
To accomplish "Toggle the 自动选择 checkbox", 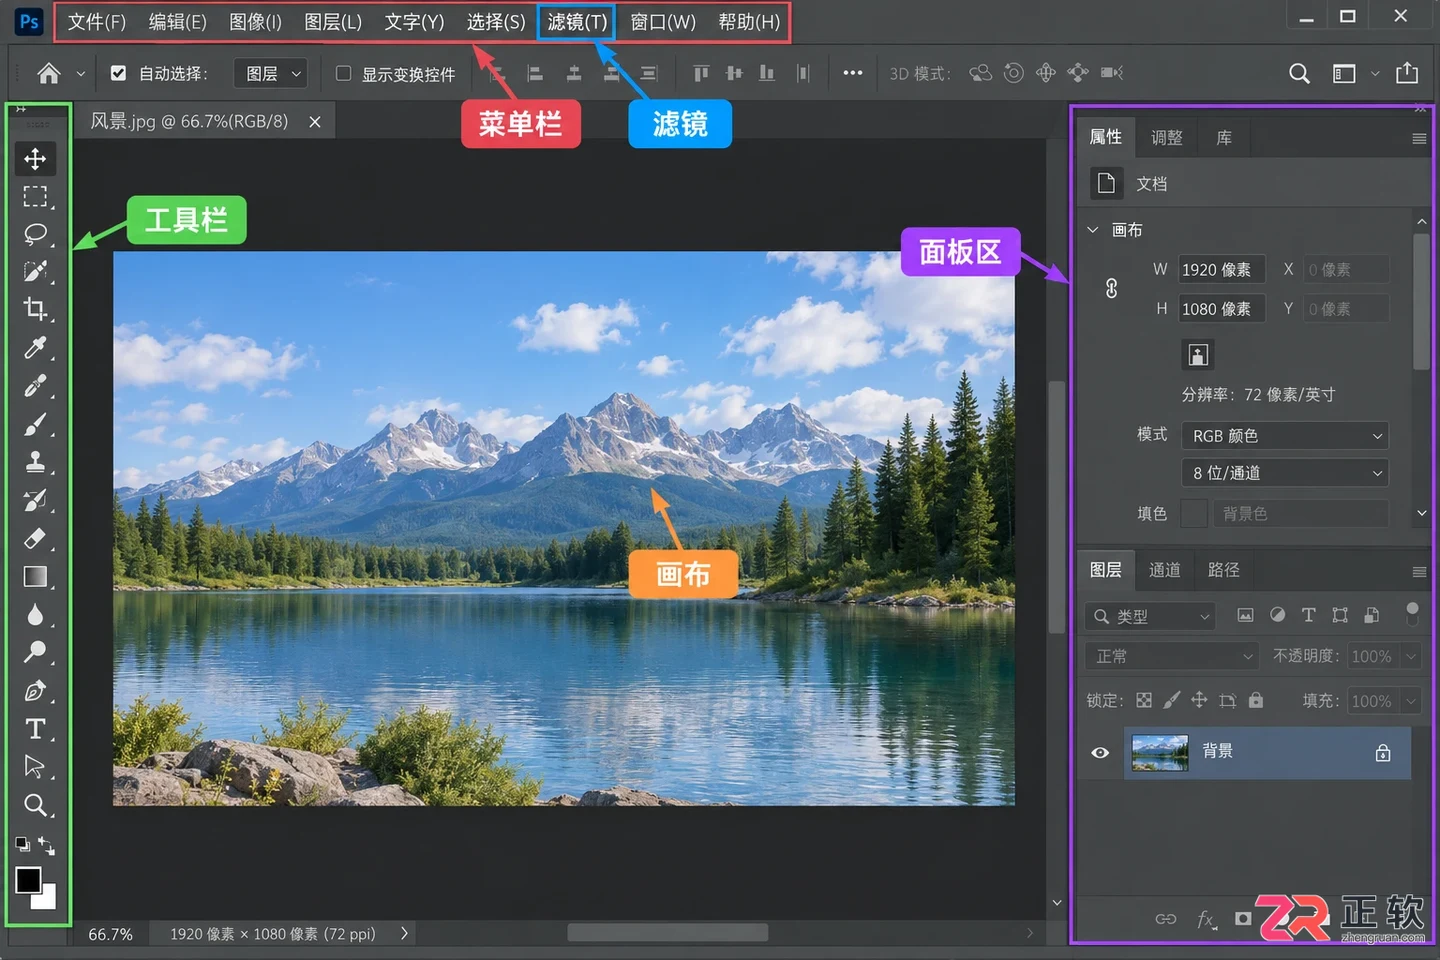I will 118,73.
